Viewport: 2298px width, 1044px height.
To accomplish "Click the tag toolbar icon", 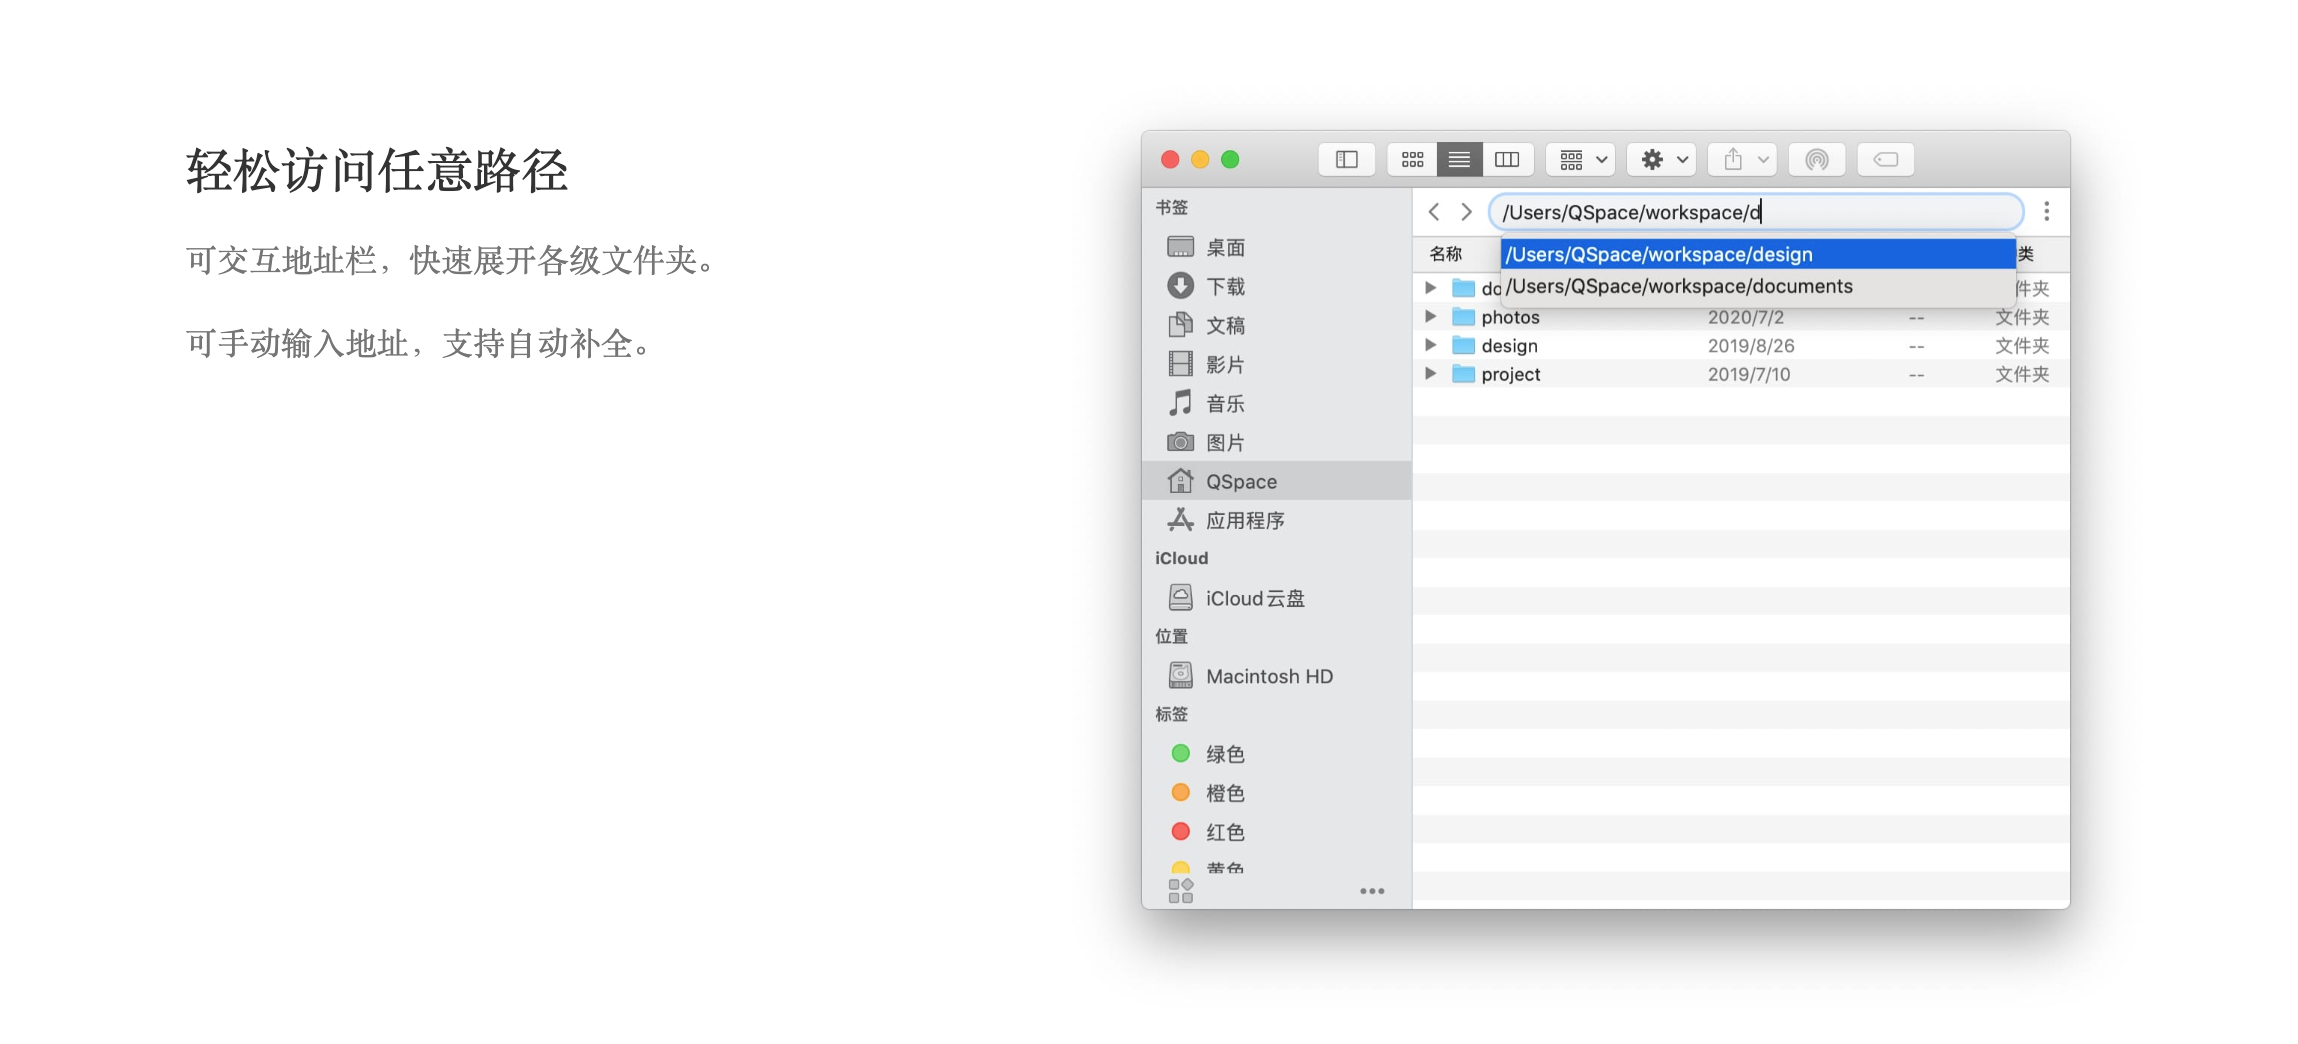I will tap(1885, 160).
